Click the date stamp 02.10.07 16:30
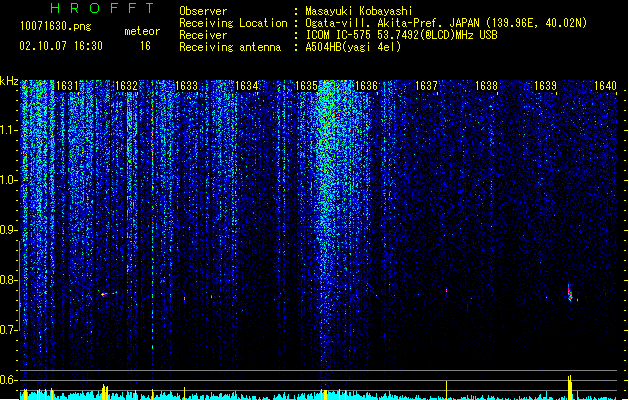The image size is (629, 400). pyautogui.click(x=61, y=46)
